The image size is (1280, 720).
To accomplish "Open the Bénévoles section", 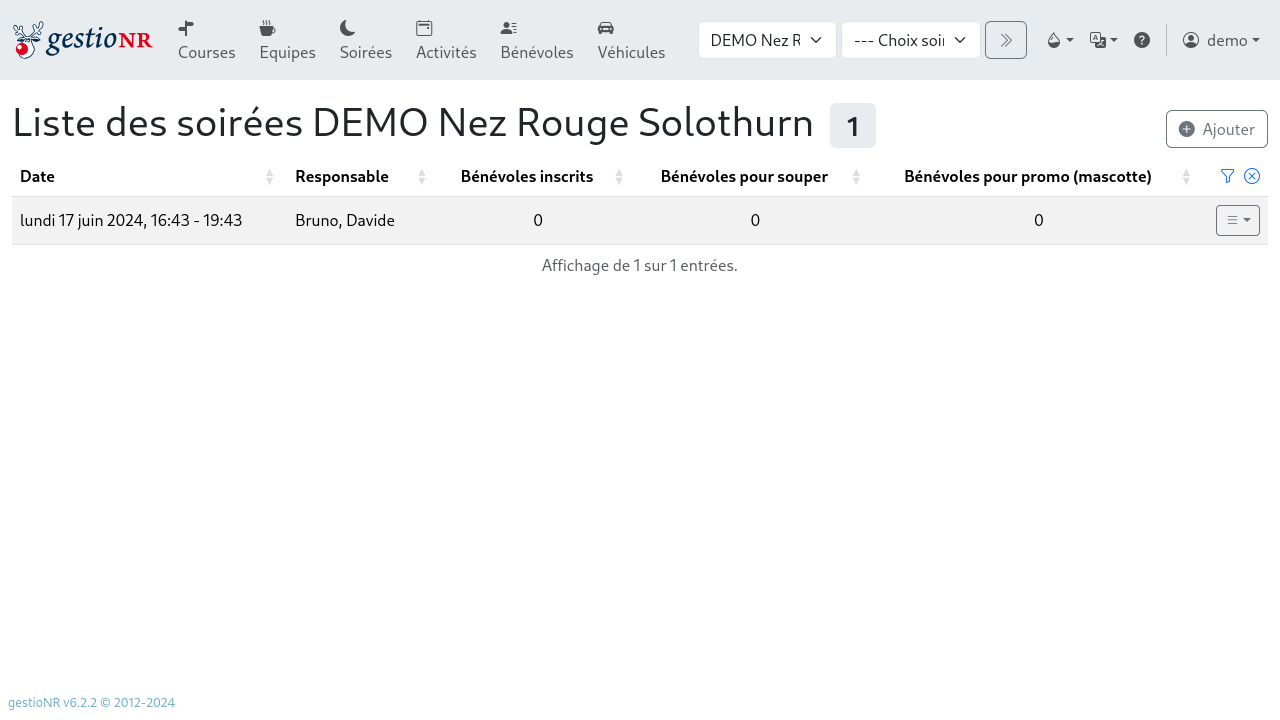I will (536, 40).
